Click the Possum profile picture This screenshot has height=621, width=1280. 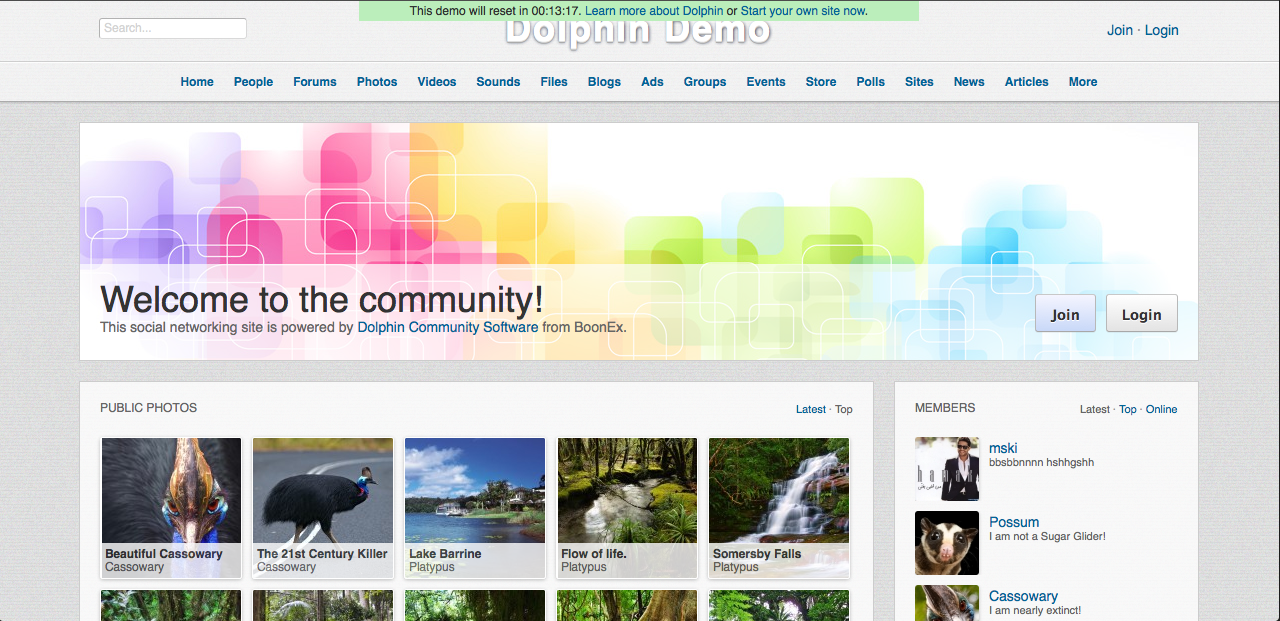pyautogui.click(x=947, y=543)
